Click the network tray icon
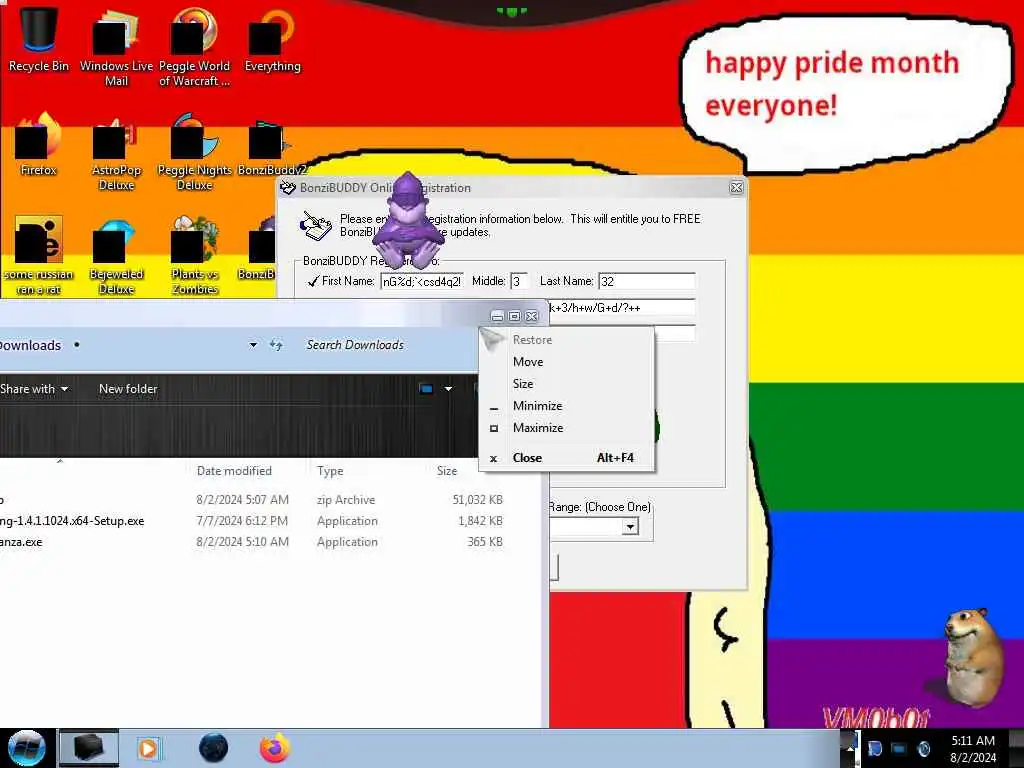The height and width of the screenshot is (768, 1024). coord(899,748)
